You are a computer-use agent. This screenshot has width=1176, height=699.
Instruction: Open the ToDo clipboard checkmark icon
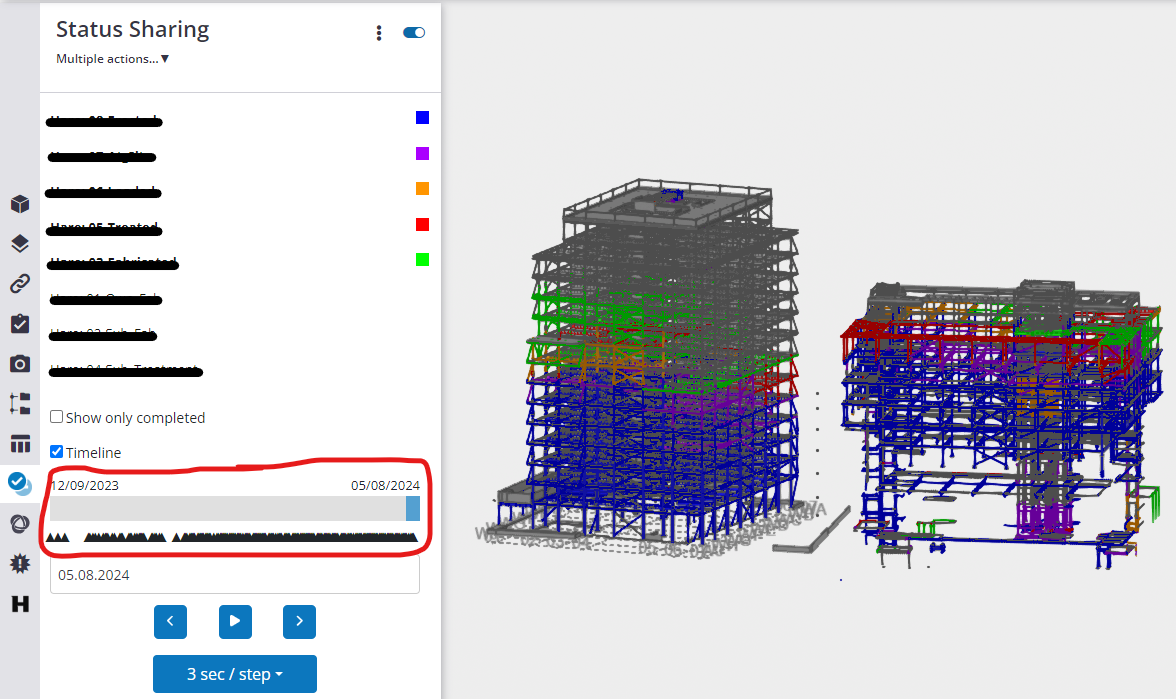(20, 323)
